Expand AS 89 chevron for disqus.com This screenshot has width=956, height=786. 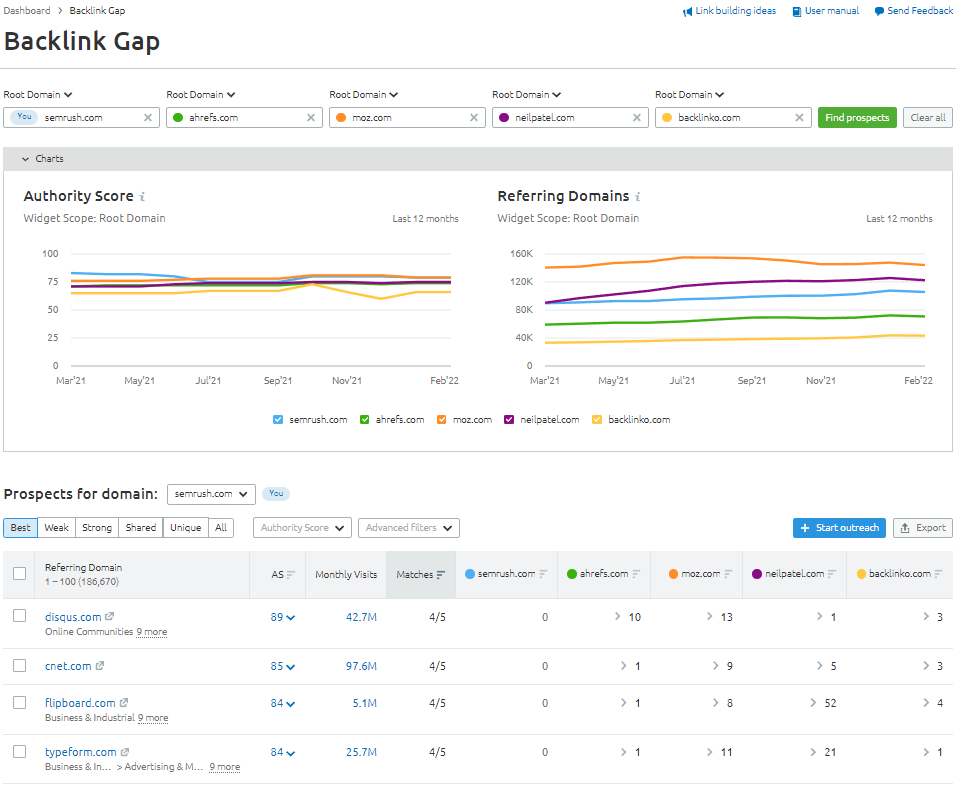coord(291,618)
